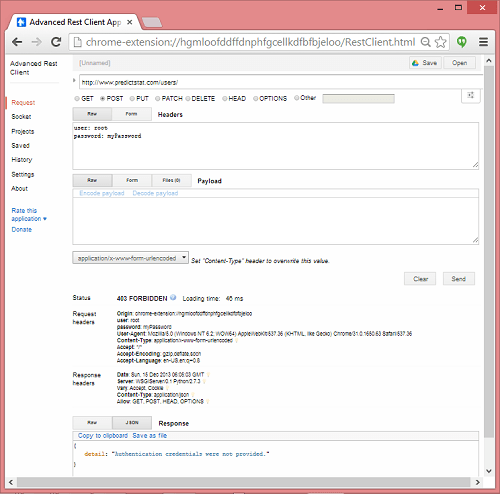Click the info icon next to 403 FORBIDDEN

[173, 297]
